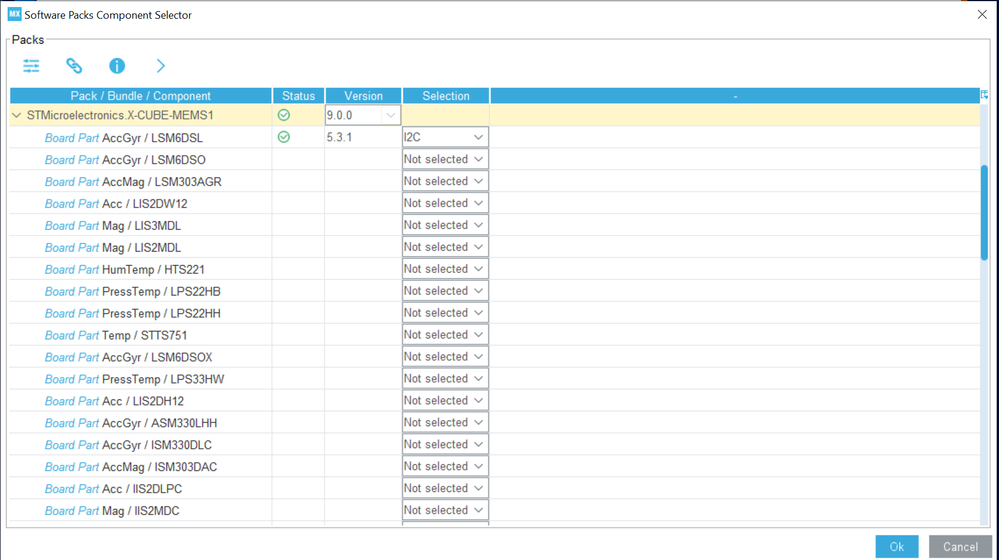Open selection dropdown for AccMag / LSM303AGR
The height and width of the screenshot is (560, 999).
pyautogui.click(x=445, y=181)
